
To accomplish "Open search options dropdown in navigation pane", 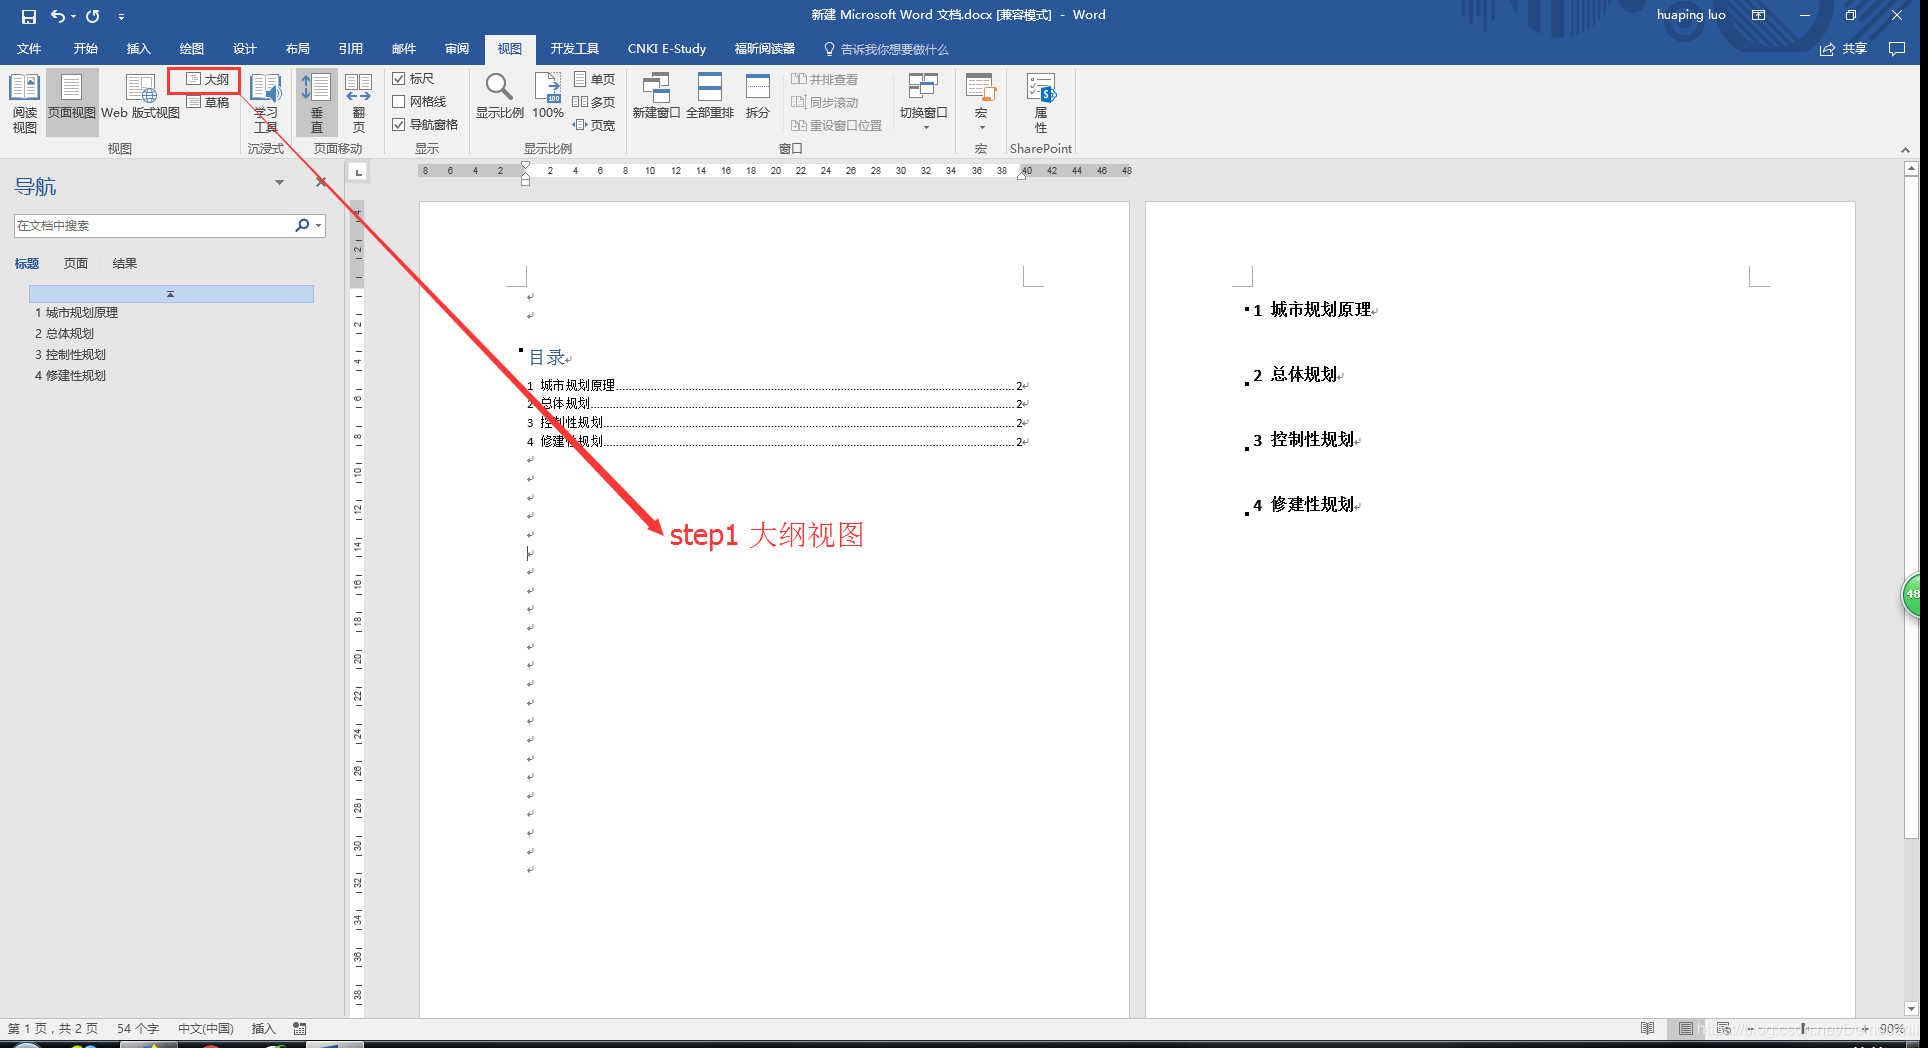I will pyautogui.click(x=319, y=226).
